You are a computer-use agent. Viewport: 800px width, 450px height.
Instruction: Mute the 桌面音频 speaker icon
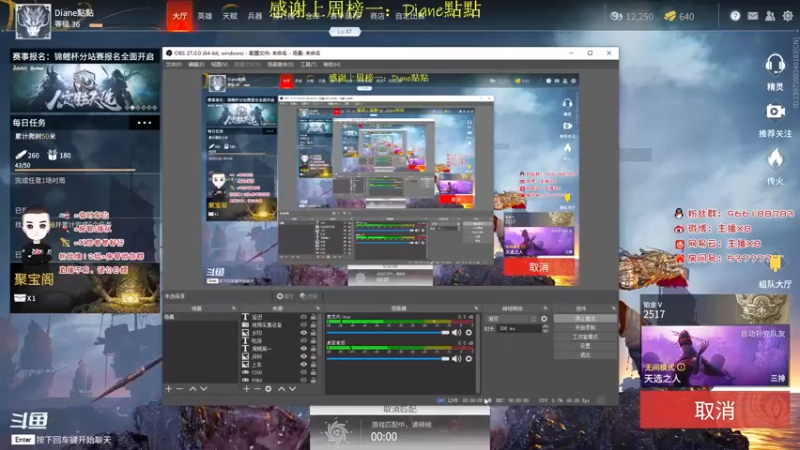tap(457, 359)
